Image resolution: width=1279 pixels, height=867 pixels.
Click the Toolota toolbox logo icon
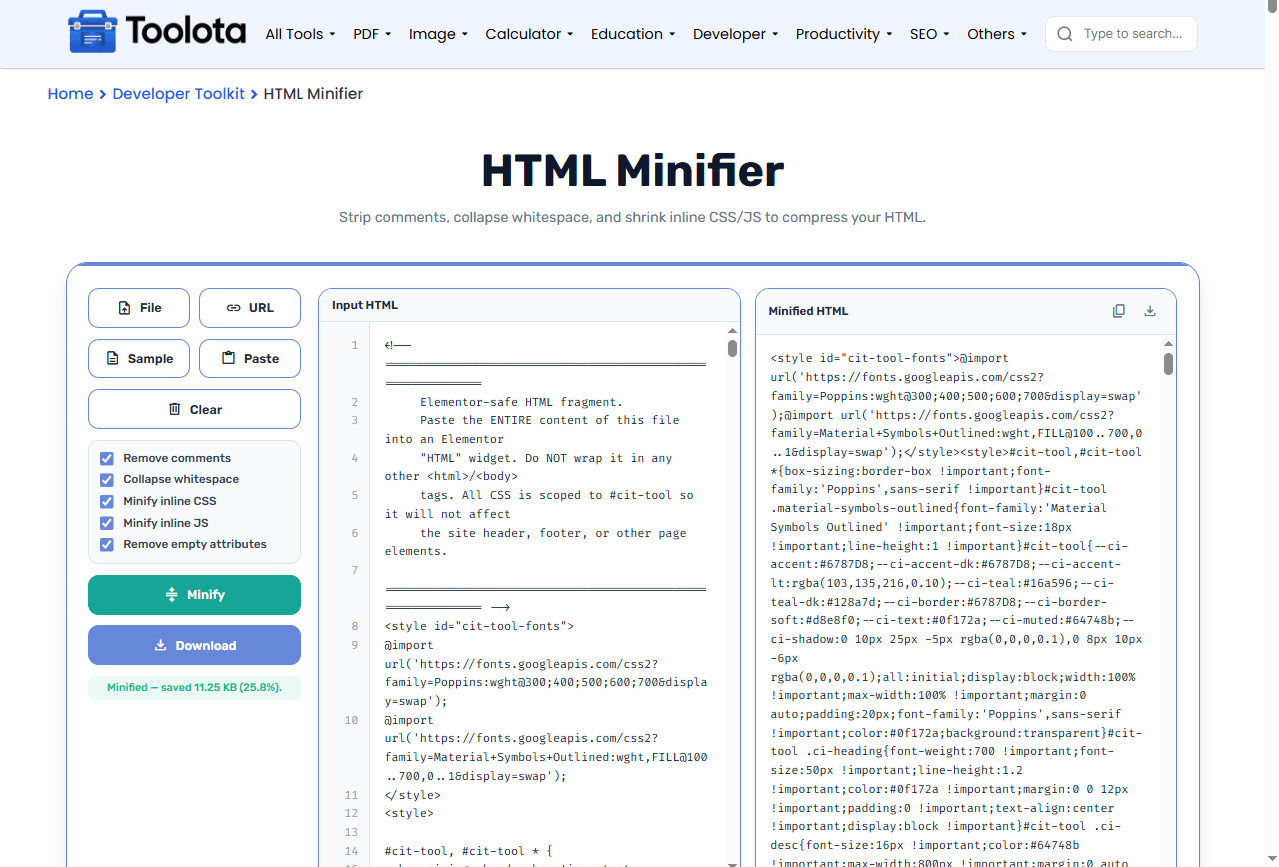tap(92, 32)
